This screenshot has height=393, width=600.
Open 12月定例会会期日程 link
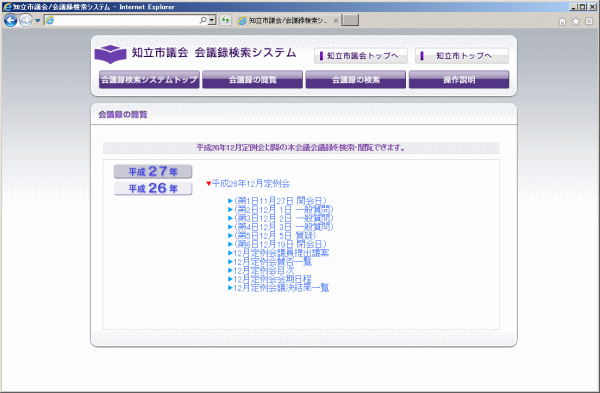(272, 279)
